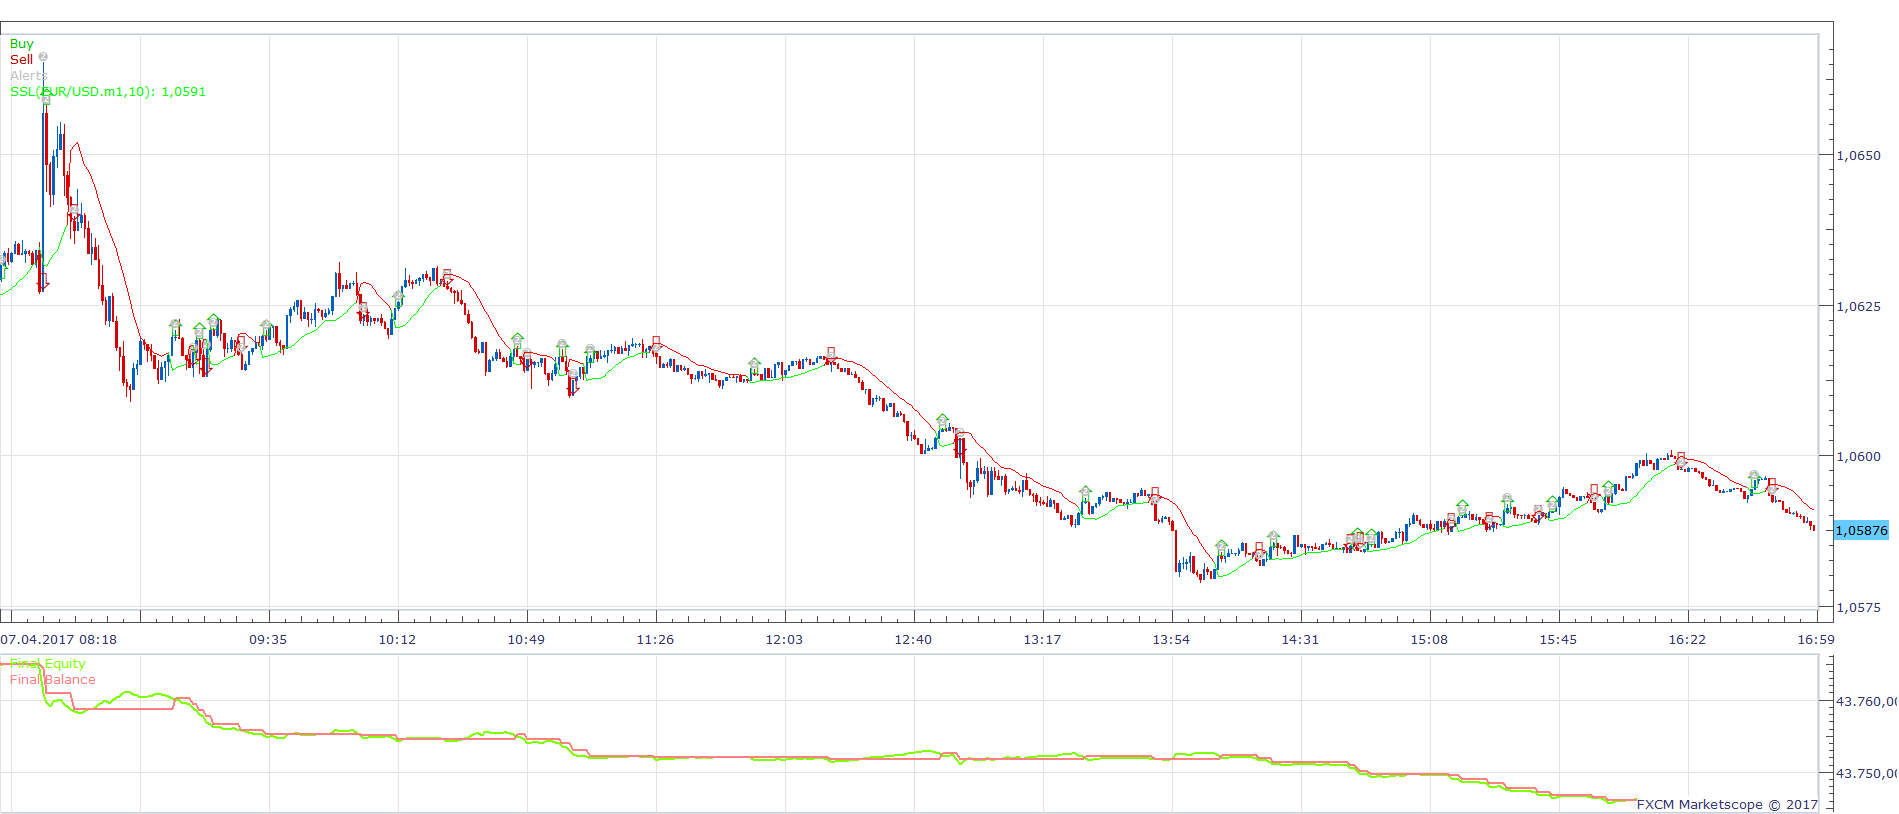The image size is (1899, 814).
Task: Click the grey 2 badge beside Sell label
Action: point(43,57)
